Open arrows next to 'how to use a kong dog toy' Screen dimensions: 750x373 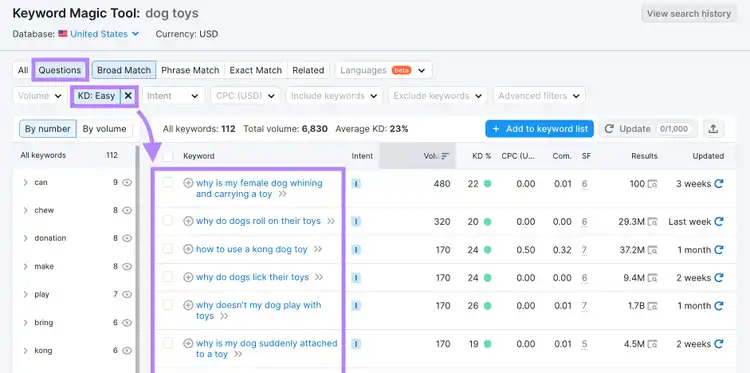coord(318,249)
